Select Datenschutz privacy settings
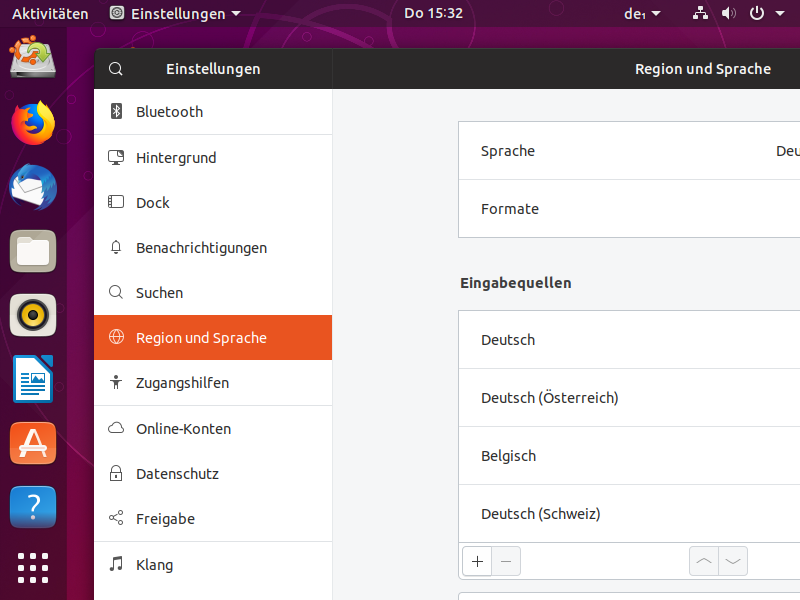800x600 pixels. point(177,474)
